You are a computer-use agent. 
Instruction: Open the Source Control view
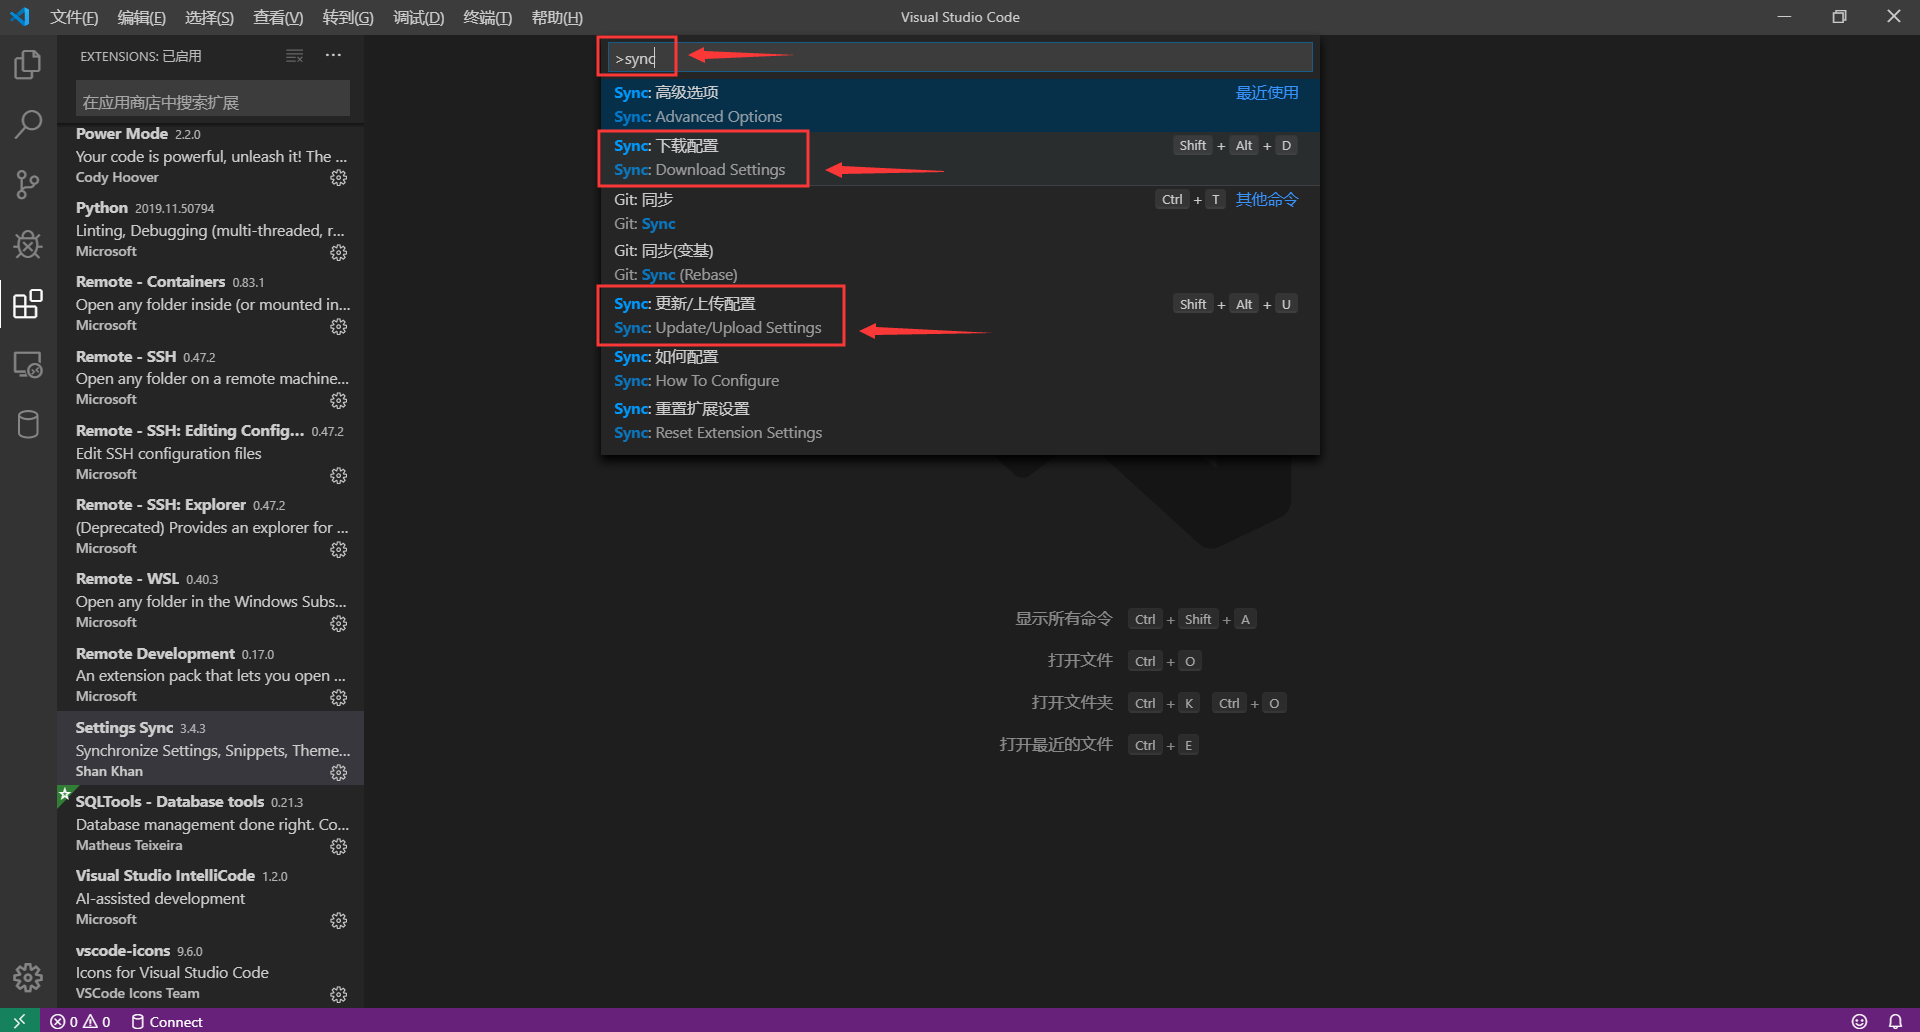coord(28,184)
